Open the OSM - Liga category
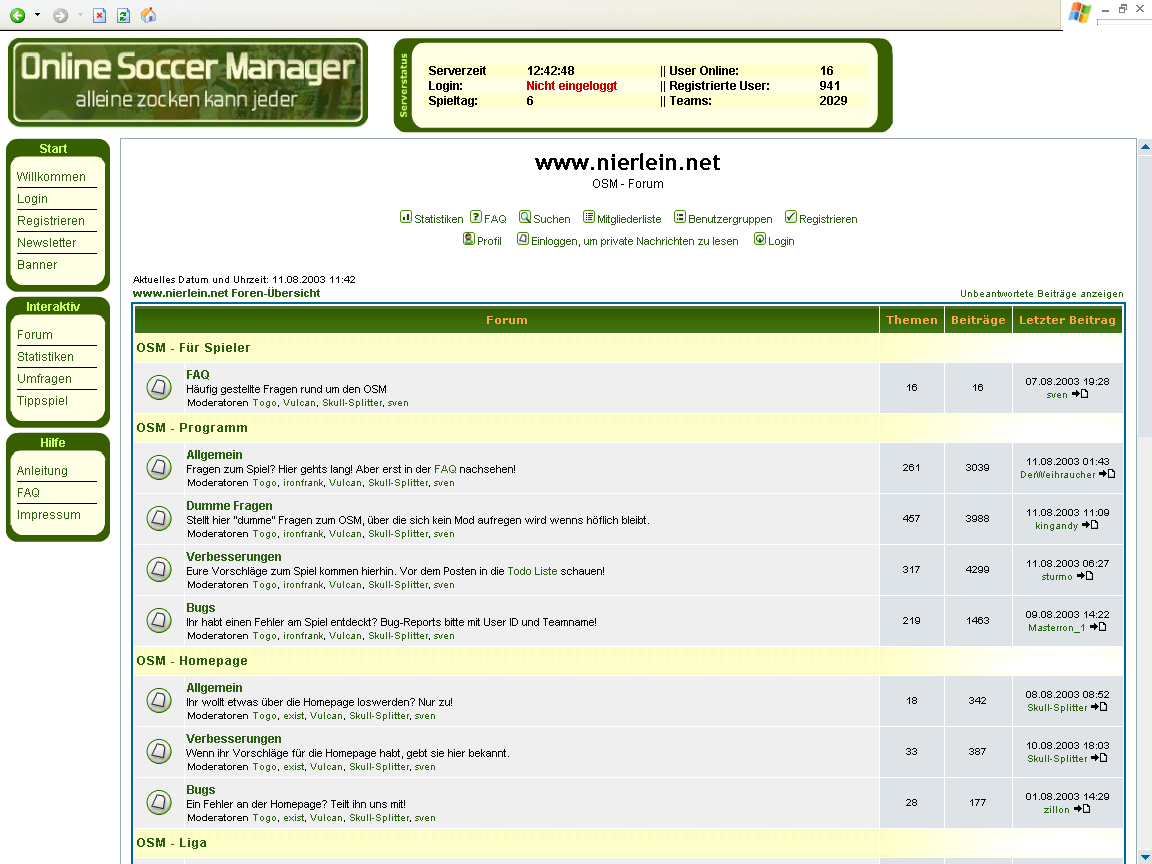The height and width of the screenshot is (864, 1152). pyautogui.click(x=172, y=843)
